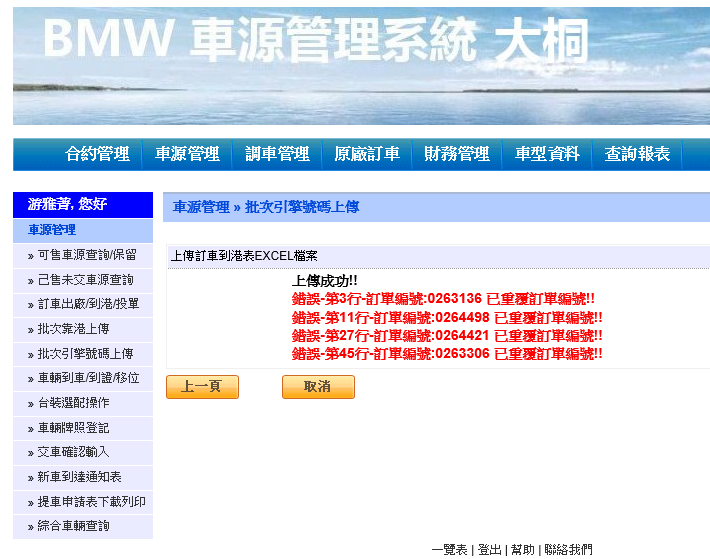Open the 車型資料 menu
The width and height of the screenshot is (710, 559).
[x=547, y=154]
